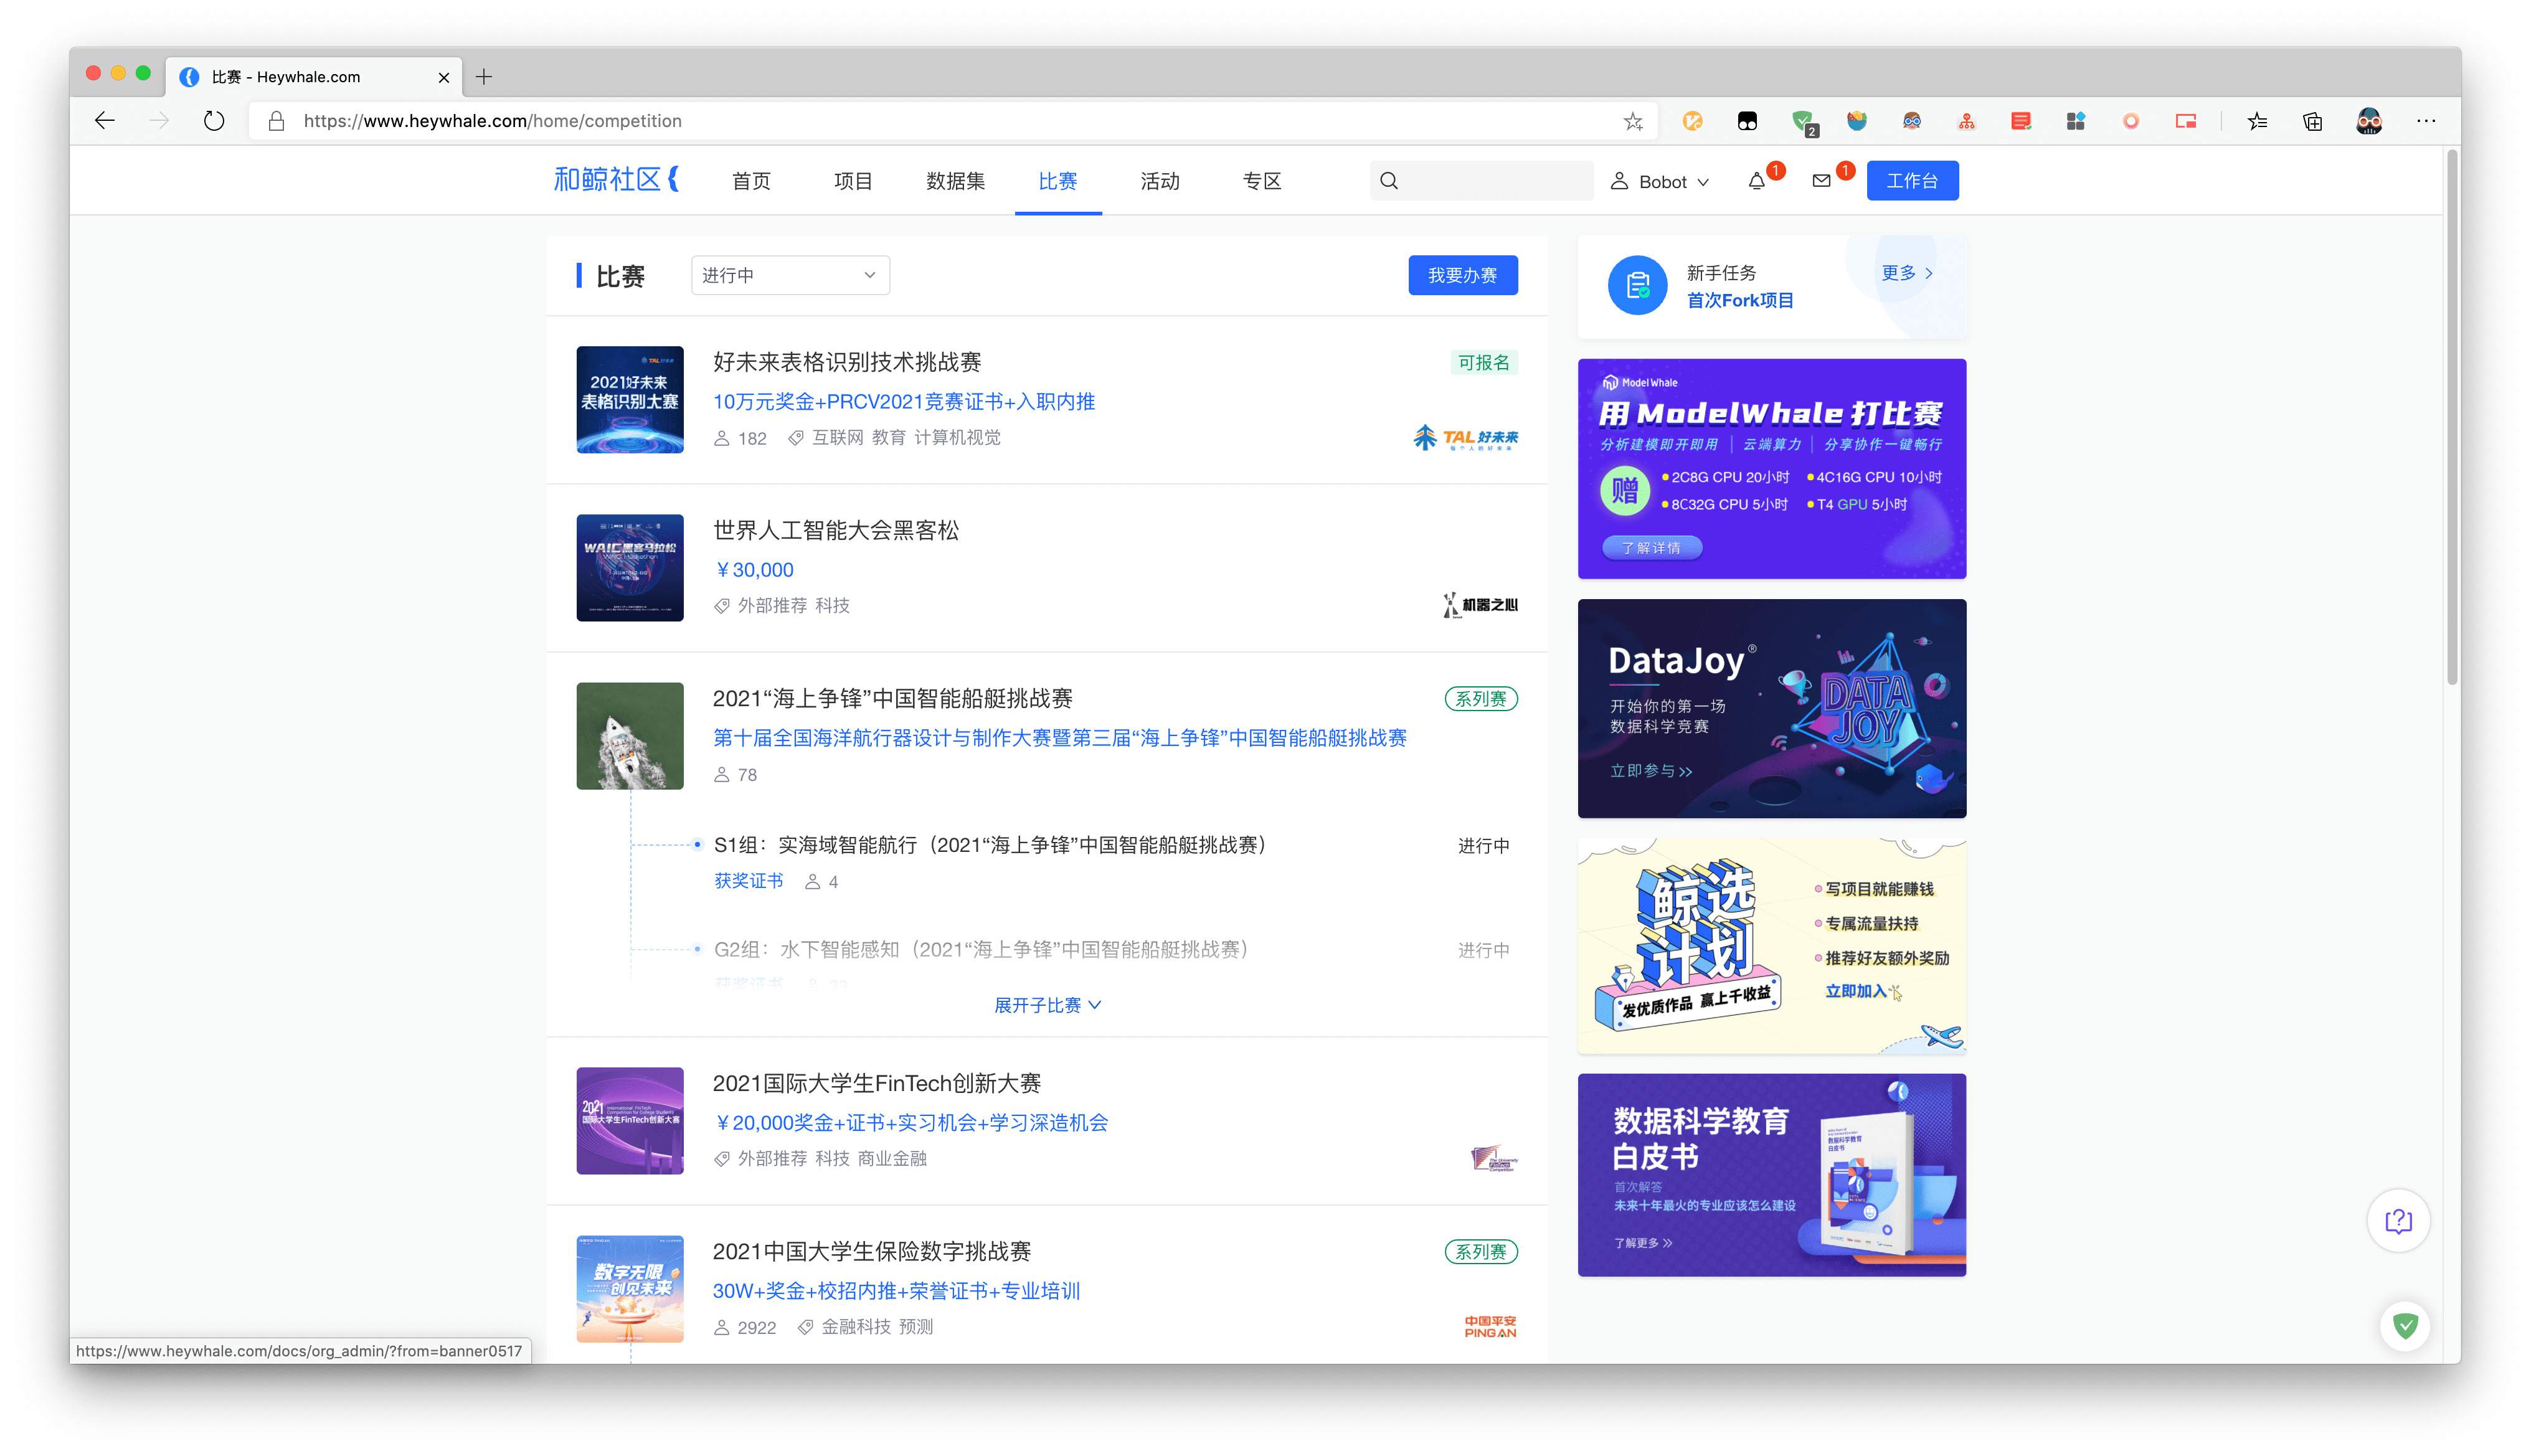This screenshot has width=2531, height=1456.
Task: Go to 活动 nav tab
Action: (1160, 181)
